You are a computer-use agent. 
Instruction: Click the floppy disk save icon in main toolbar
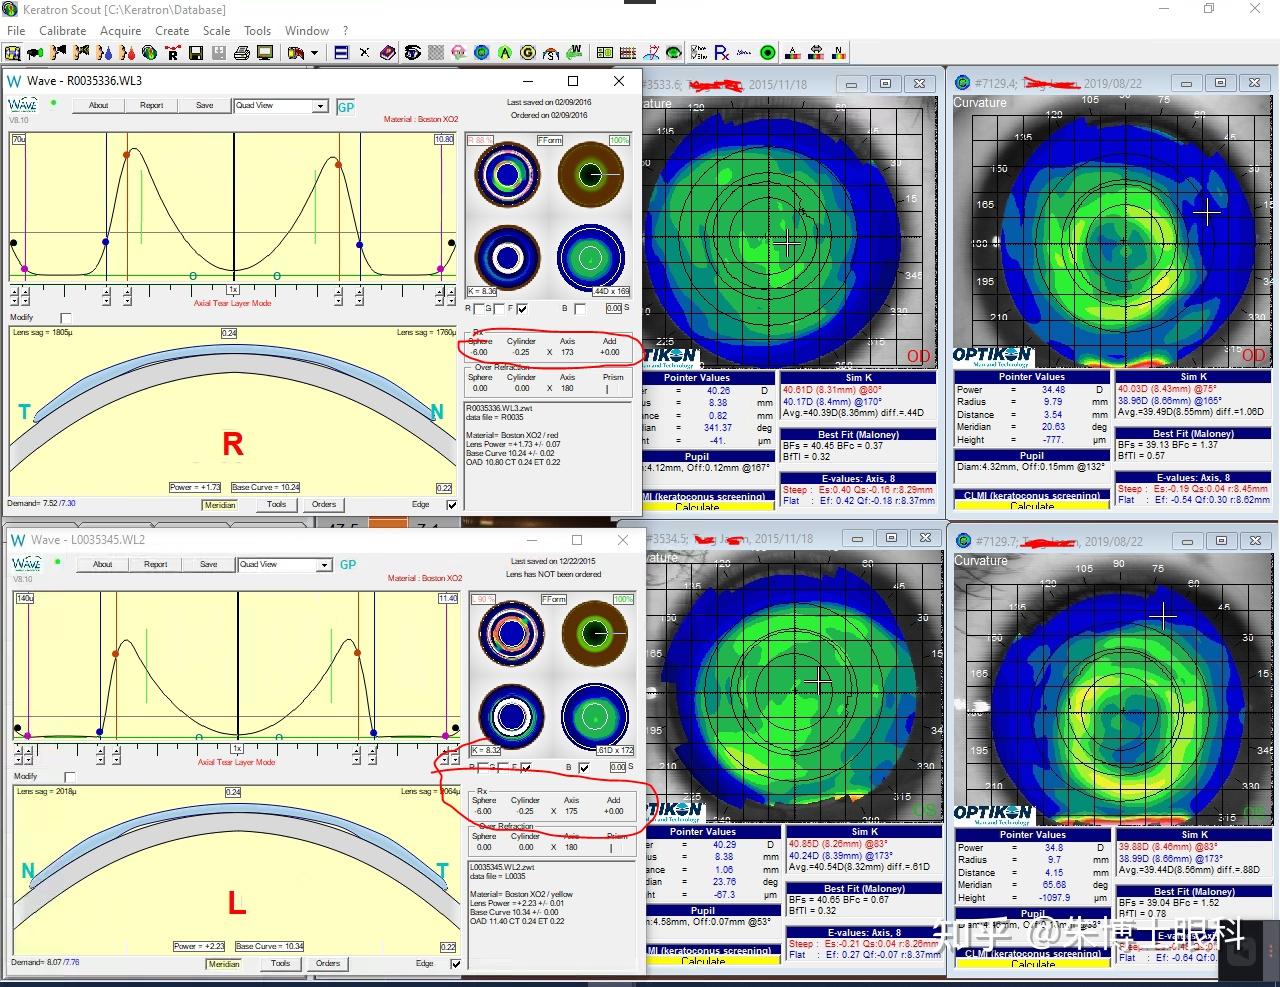point(196,53)
